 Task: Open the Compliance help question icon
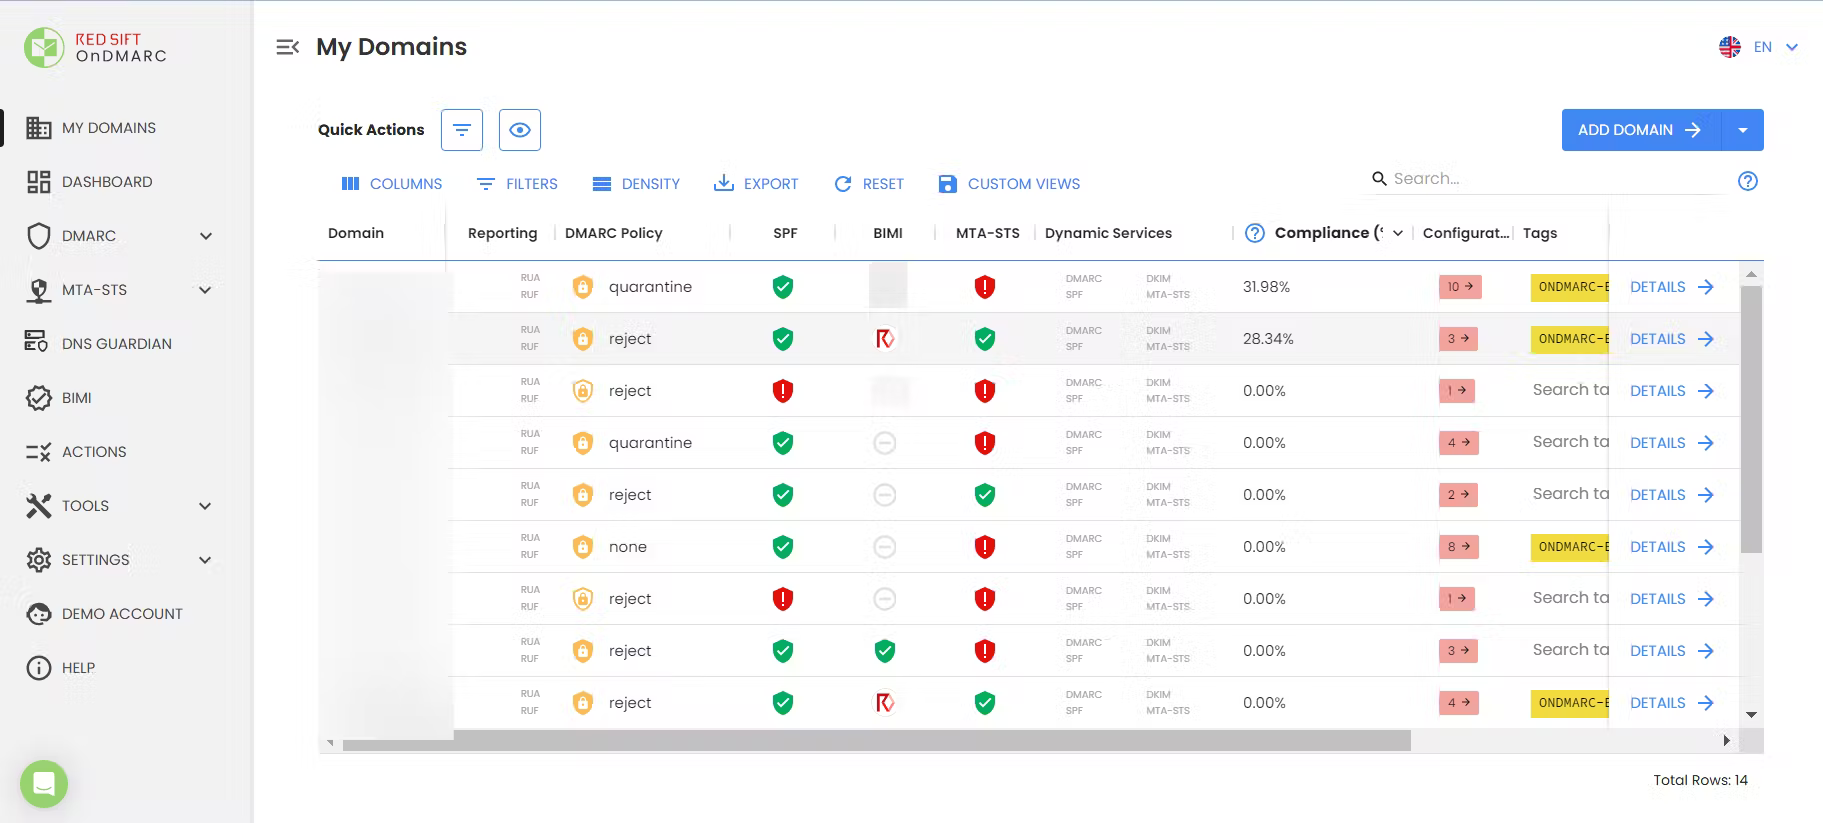(1255, 233)
